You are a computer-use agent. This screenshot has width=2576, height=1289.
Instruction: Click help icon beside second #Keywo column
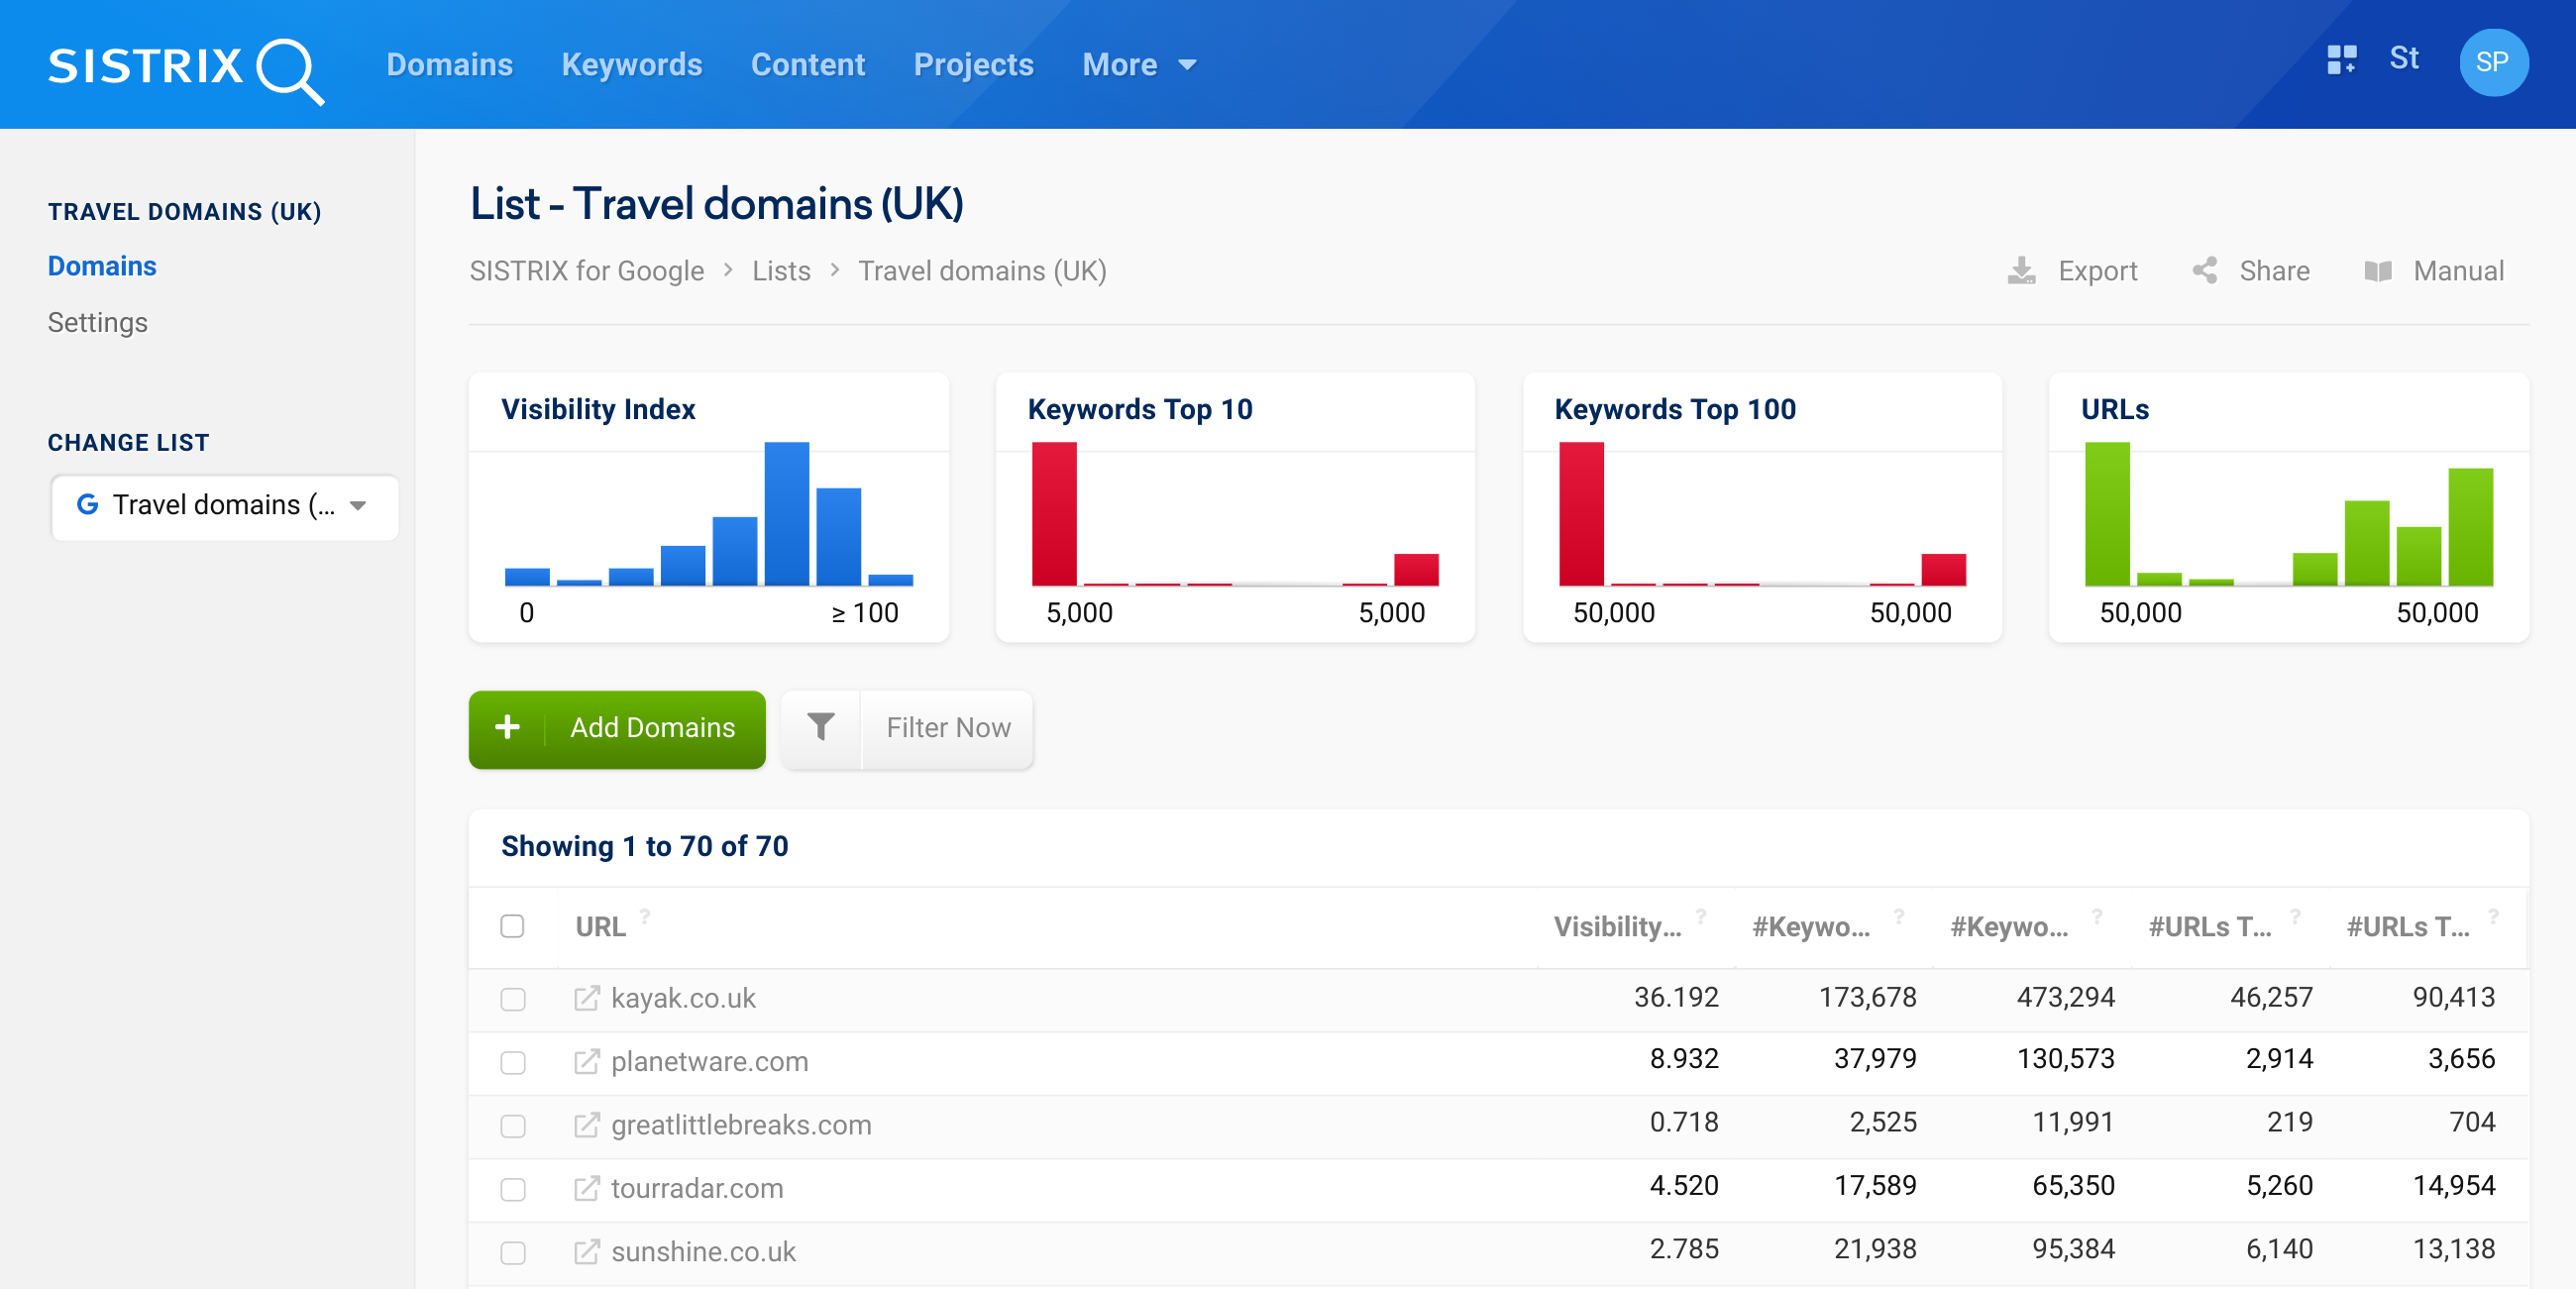(2097, 915)
